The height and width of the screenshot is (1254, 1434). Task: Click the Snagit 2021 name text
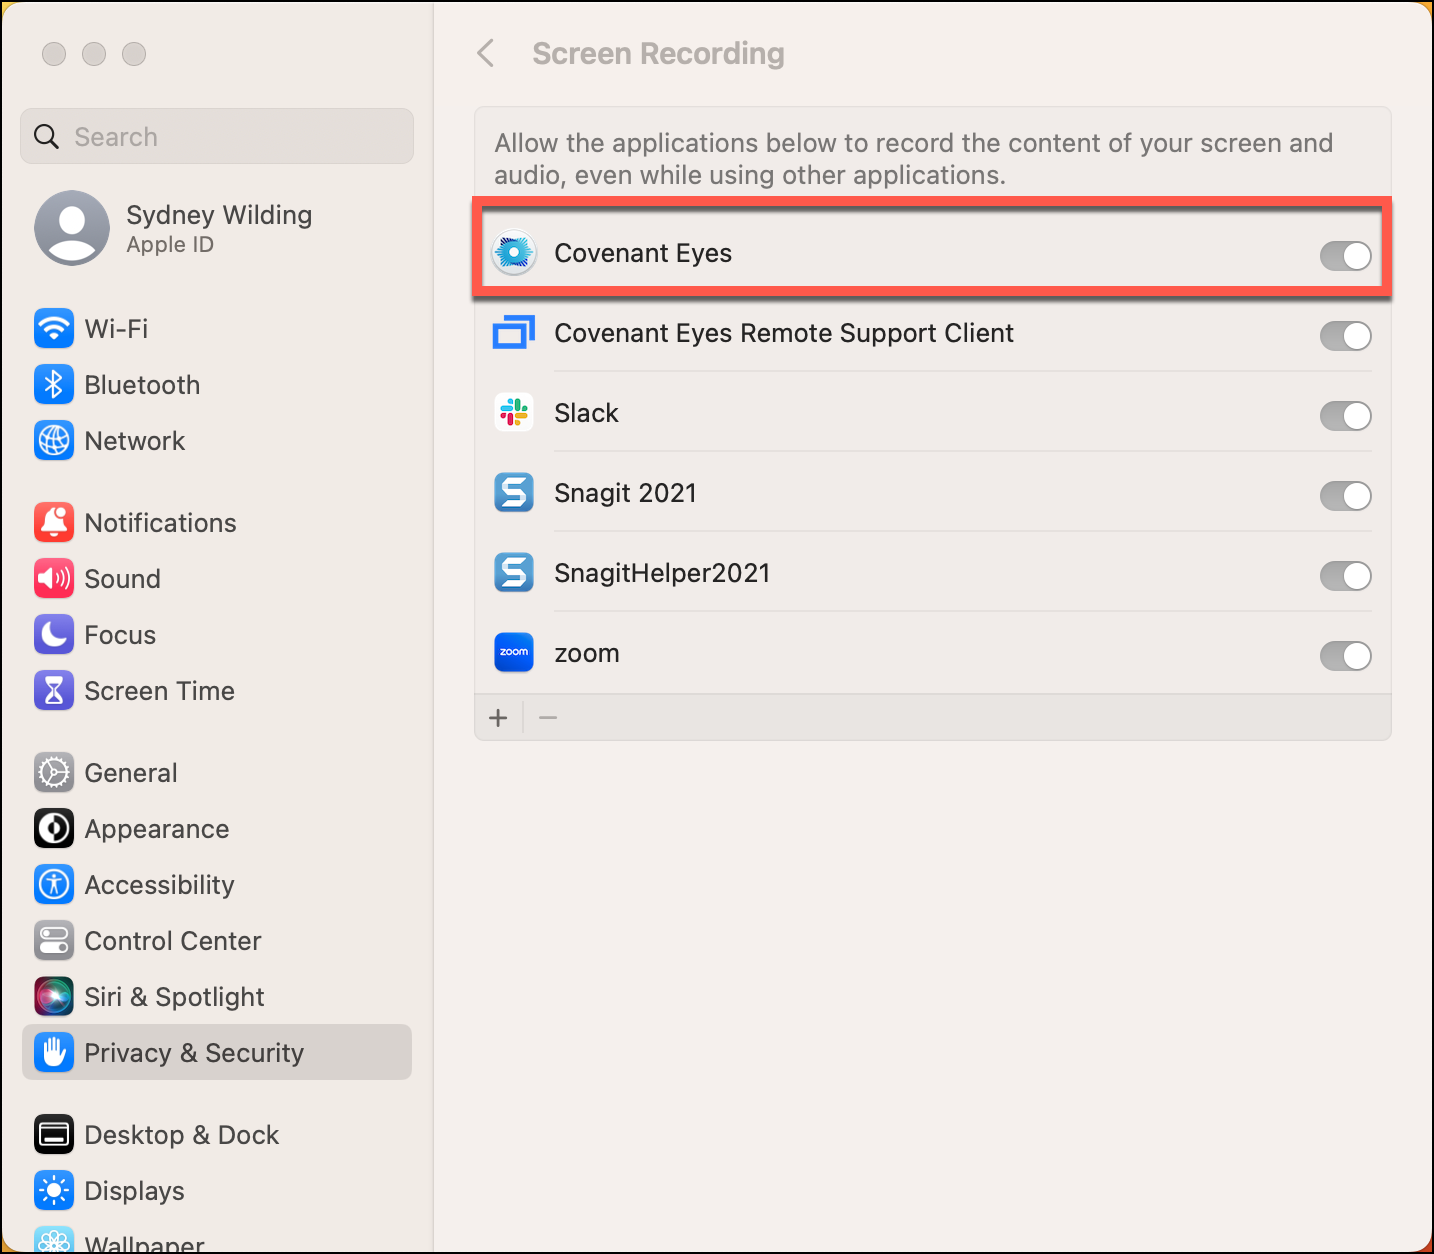point(625,493)
